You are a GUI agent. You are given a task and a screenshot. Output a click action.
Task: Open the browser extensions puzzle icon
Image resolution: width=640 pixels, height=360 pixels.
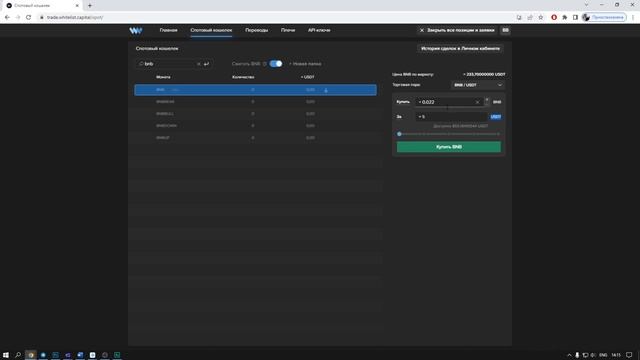(x=564, y=18)
